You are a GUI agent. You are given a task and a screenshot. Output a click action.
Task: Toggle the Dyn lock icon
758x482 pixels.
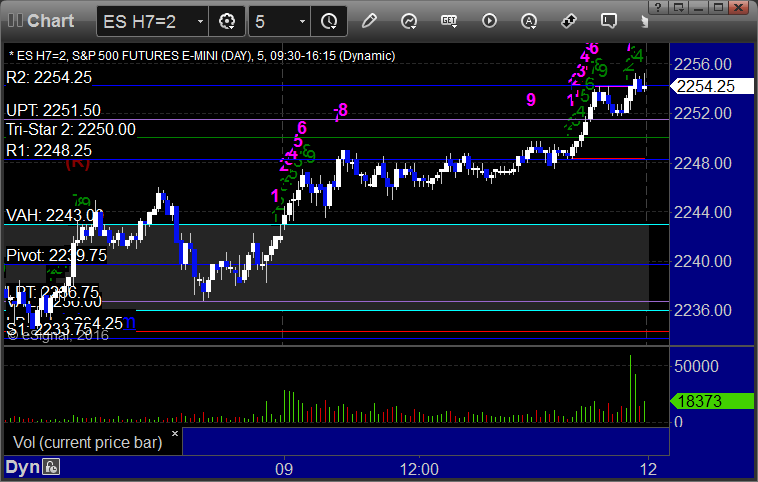[51, 467]
